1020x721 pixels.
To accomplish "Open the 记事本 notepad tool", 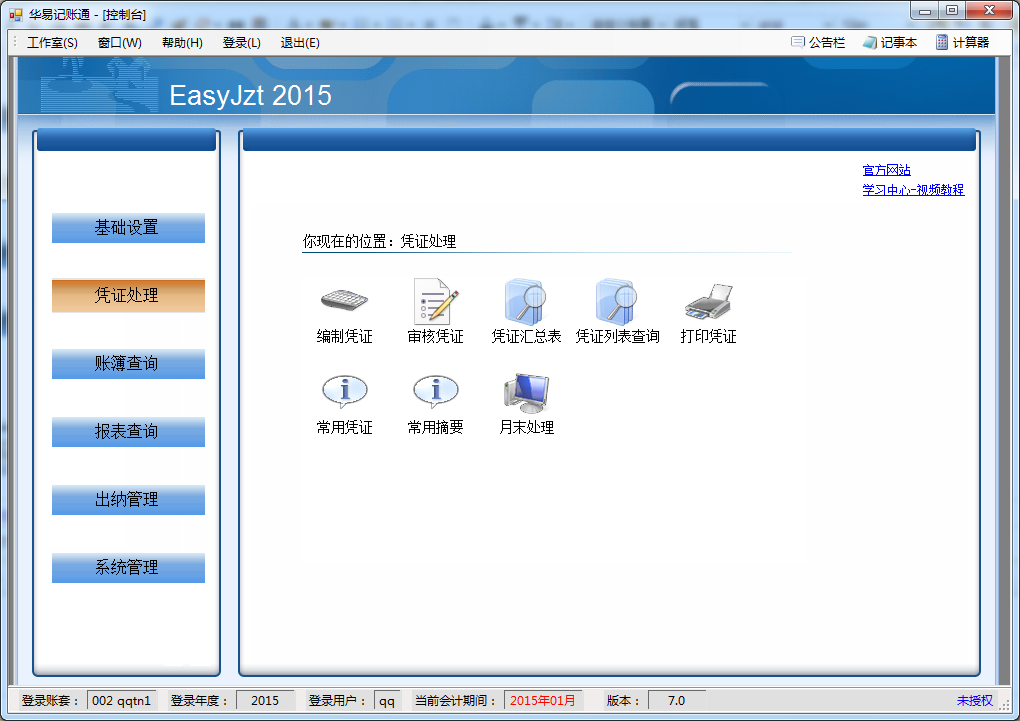I will [x=889, y=43].
